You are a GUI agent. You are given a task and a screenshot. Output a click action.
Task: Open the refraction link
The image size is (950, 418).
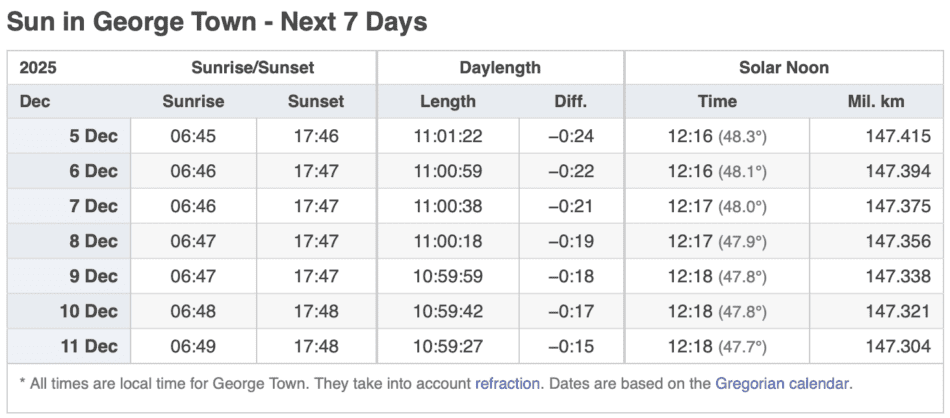coord(508,382)
